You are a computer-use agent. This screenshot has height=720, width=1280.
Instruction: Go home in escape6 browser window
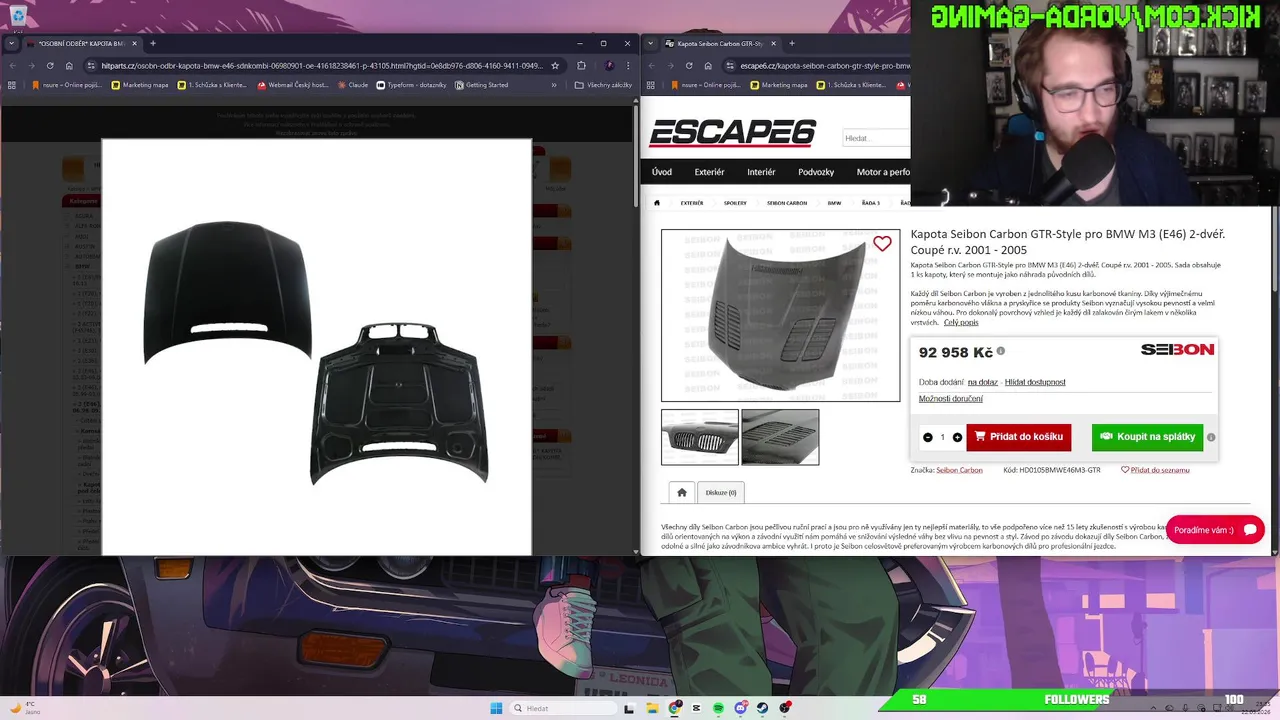pos(708,66)
